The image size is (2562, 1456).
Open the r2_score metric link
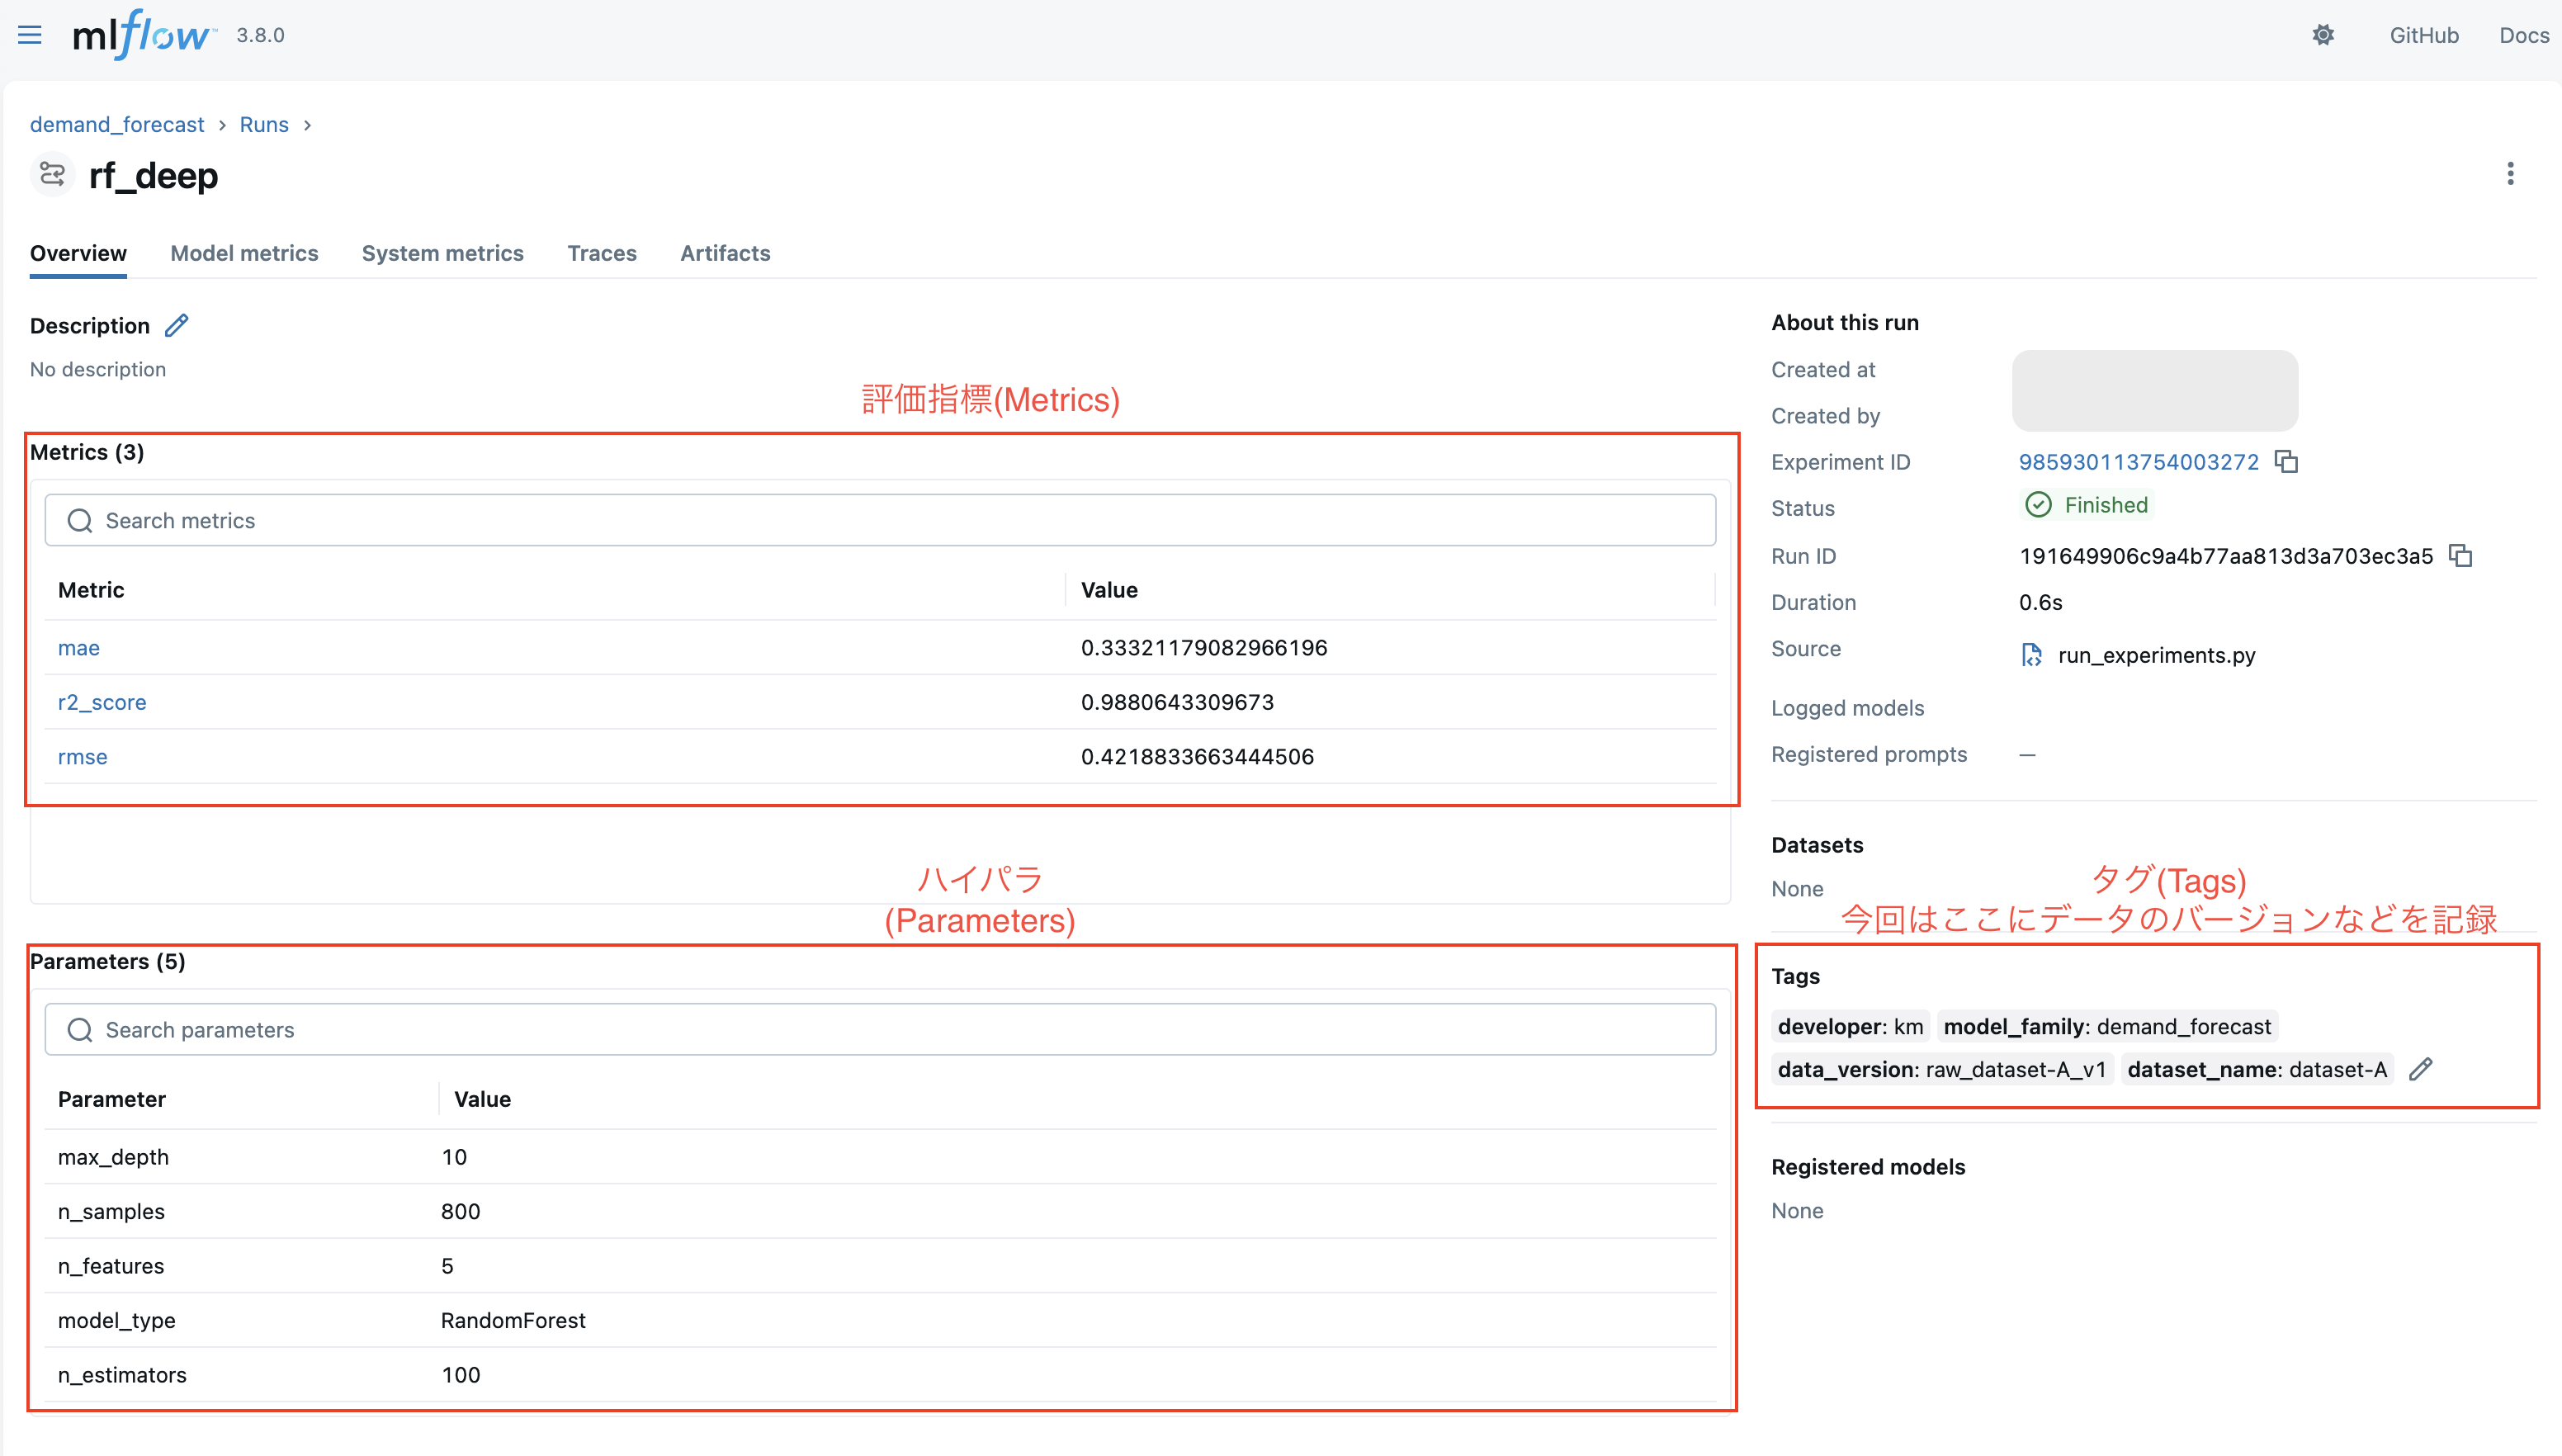click(x=102, y=703)
